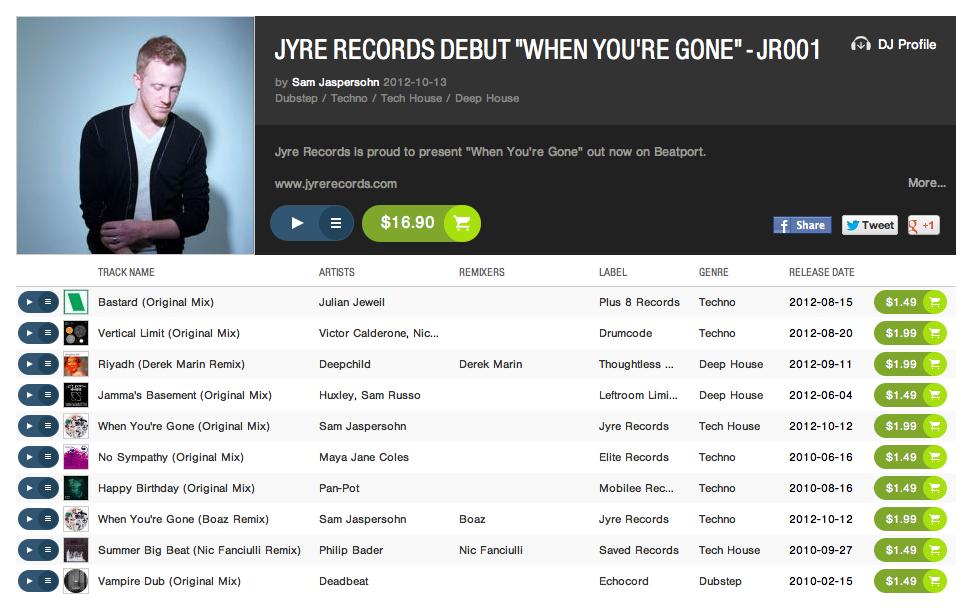Open Maya Jane Coles artist link

coord(364,458)
